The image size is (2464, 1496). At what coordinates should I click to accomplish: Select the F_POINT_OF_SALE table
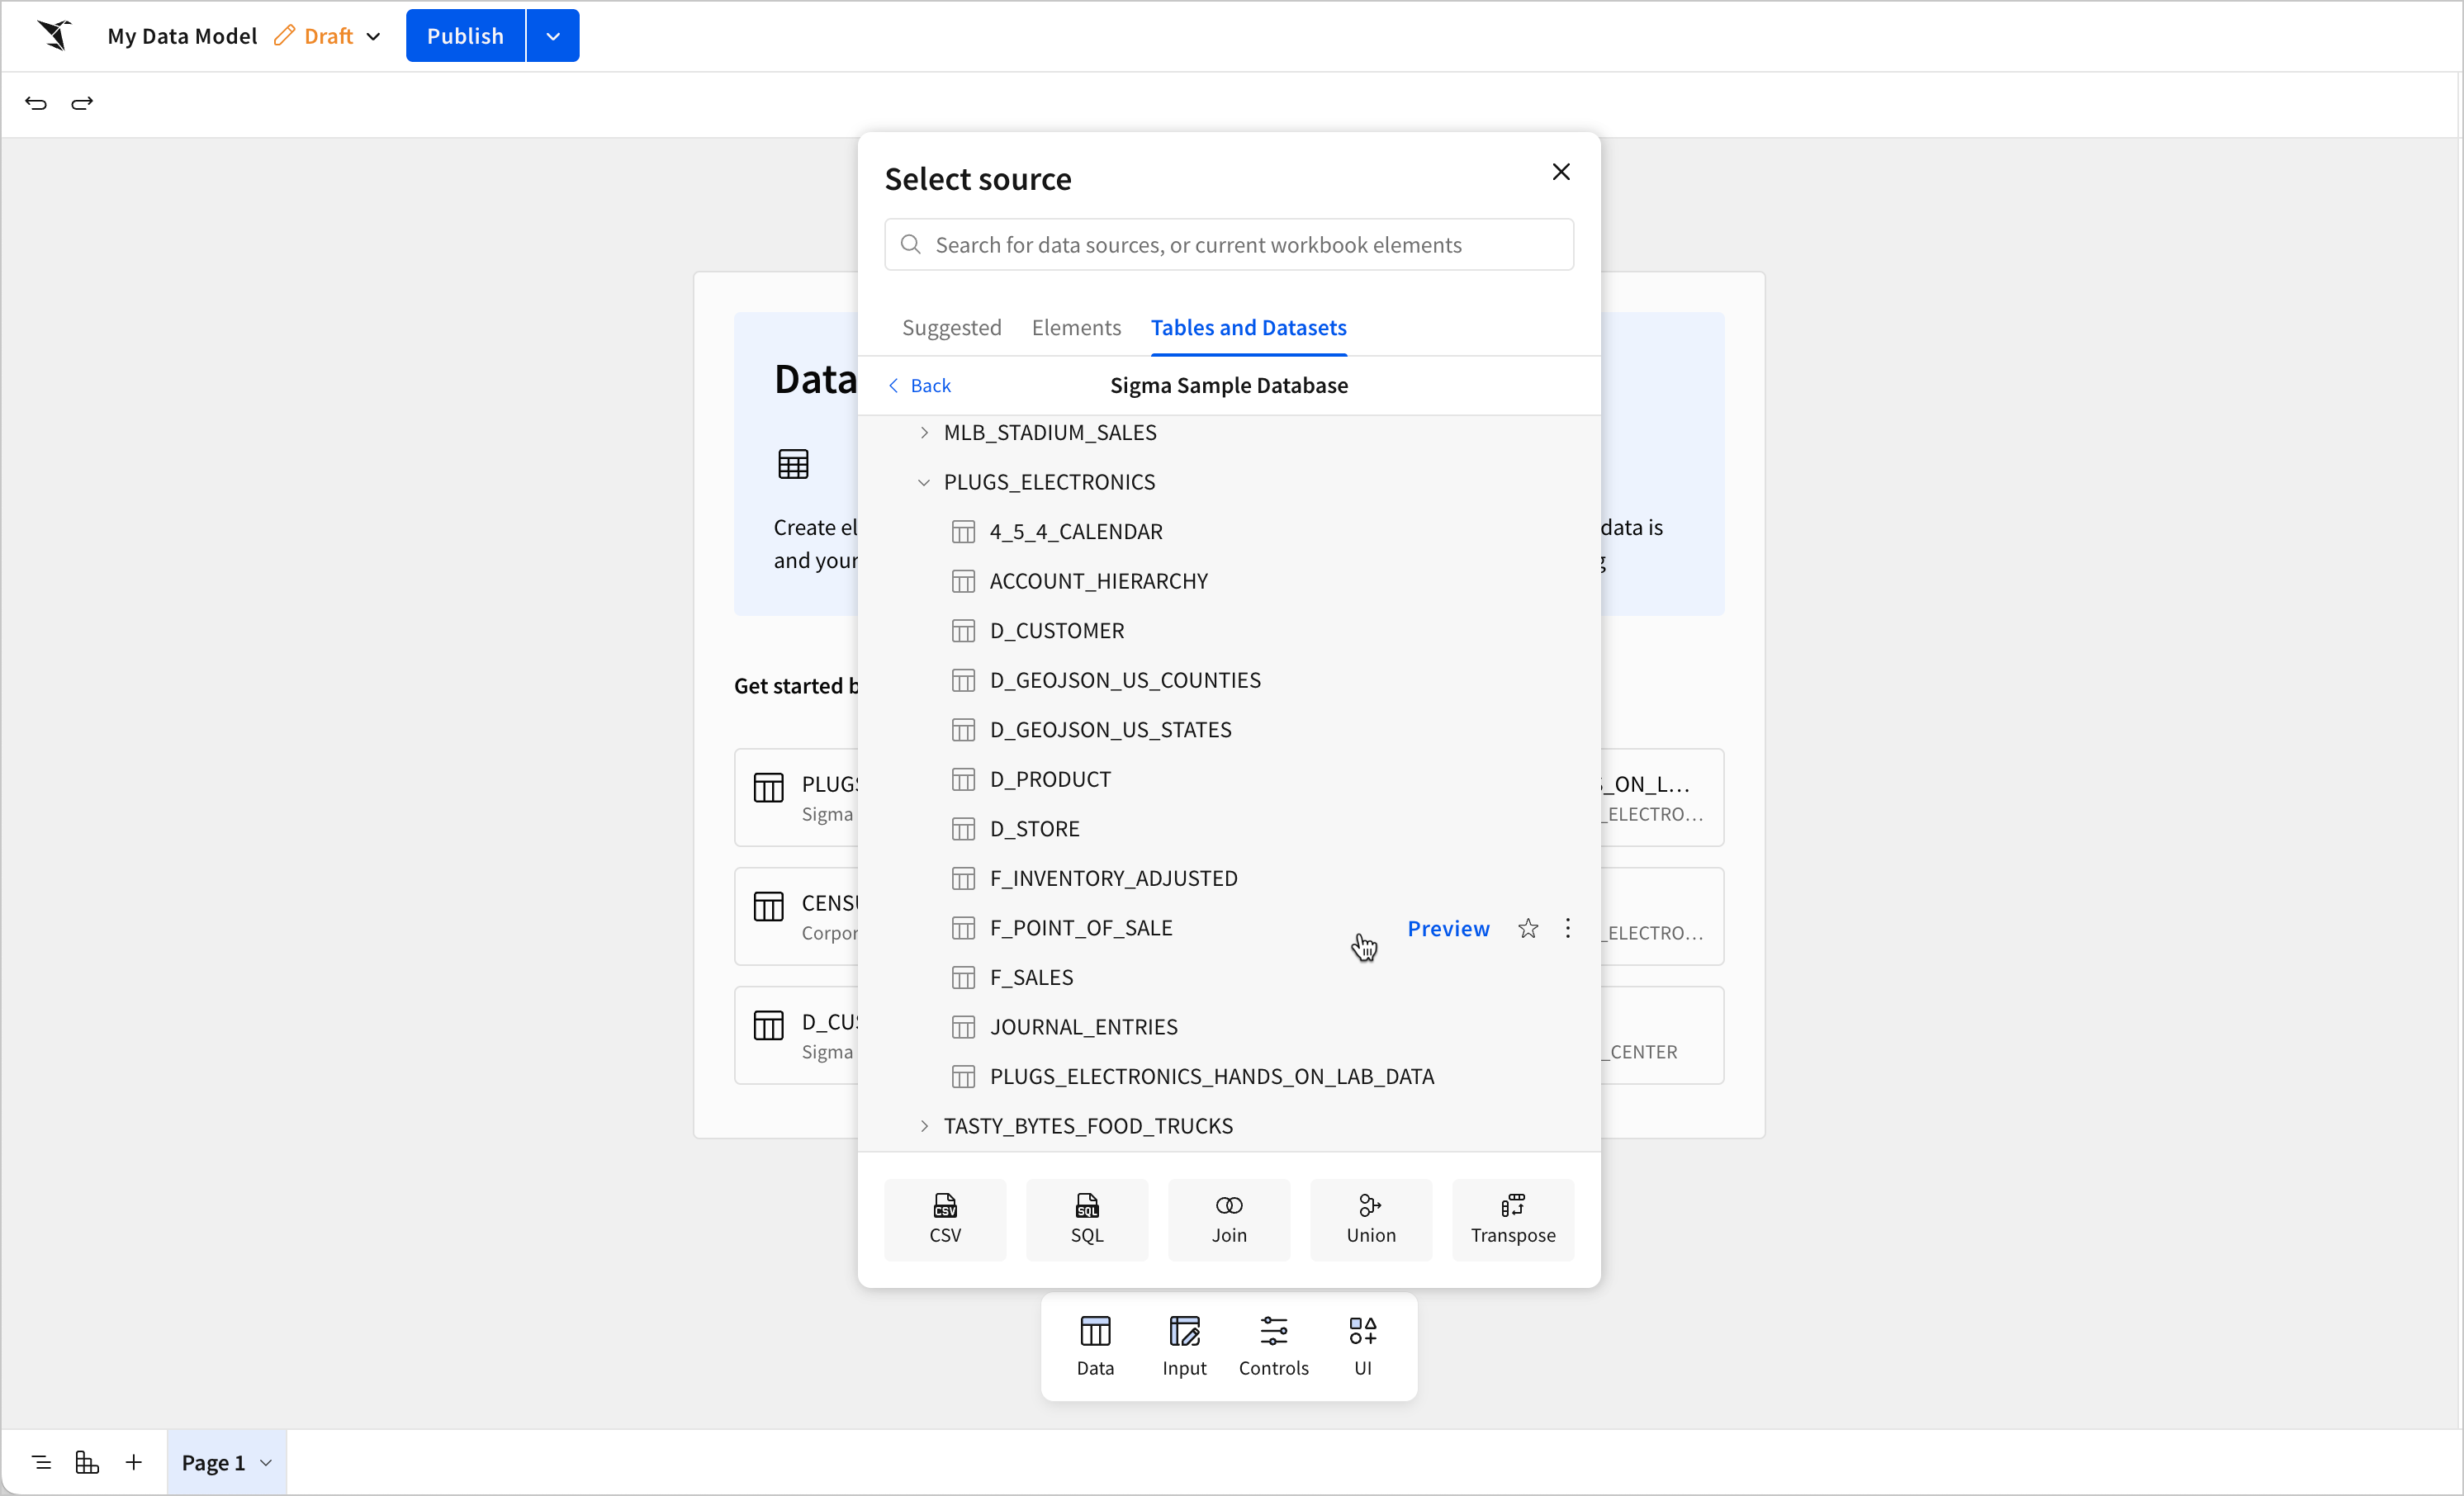(x=1080, y=927)
